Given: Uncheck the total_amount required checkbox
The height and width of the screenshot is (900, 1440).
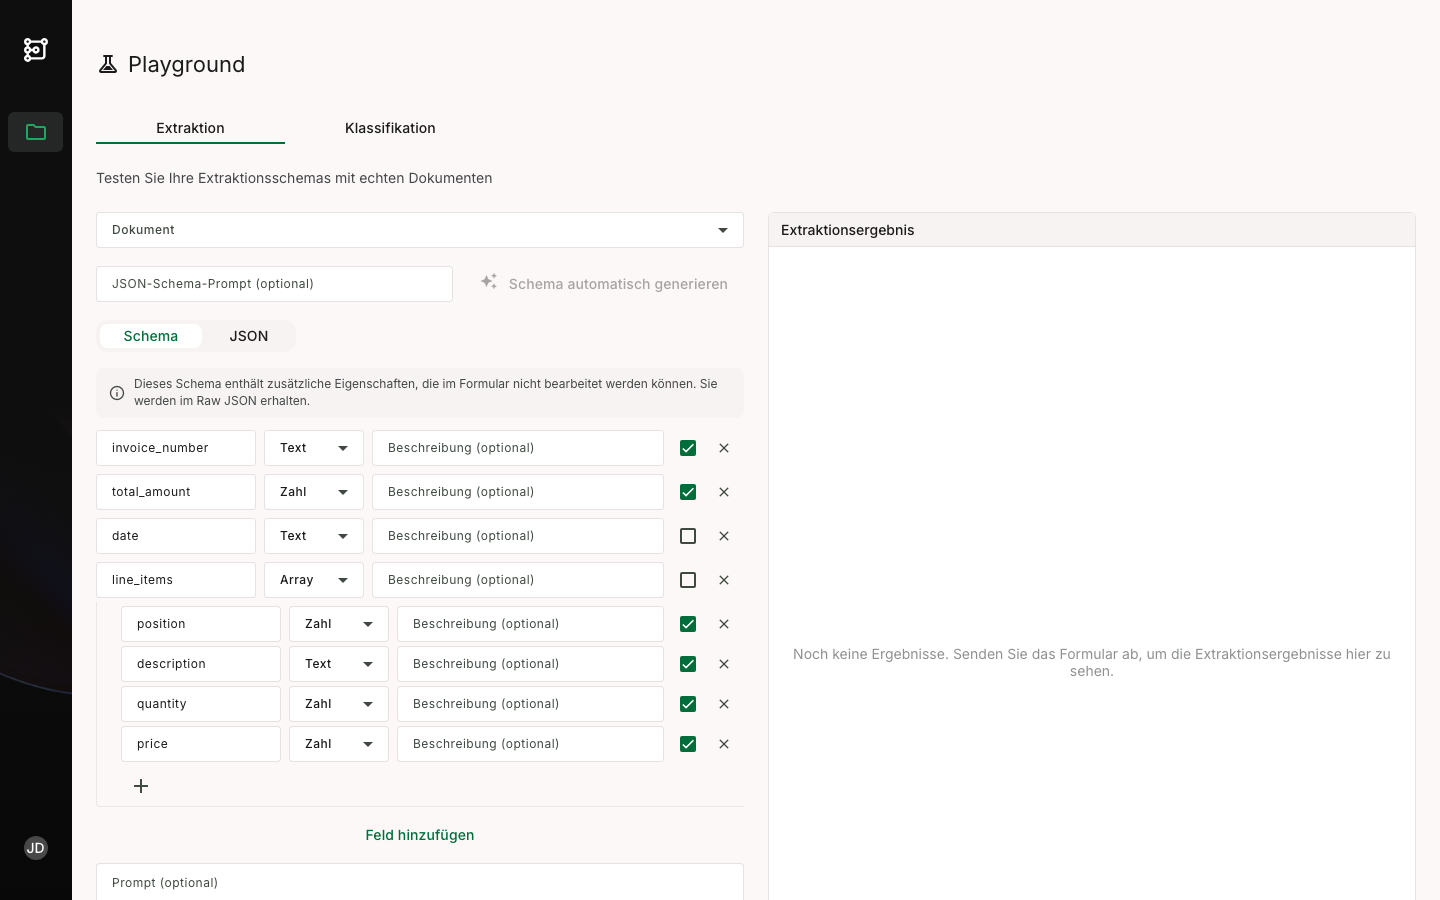Looking at the screenshot, I should point(688,492).
